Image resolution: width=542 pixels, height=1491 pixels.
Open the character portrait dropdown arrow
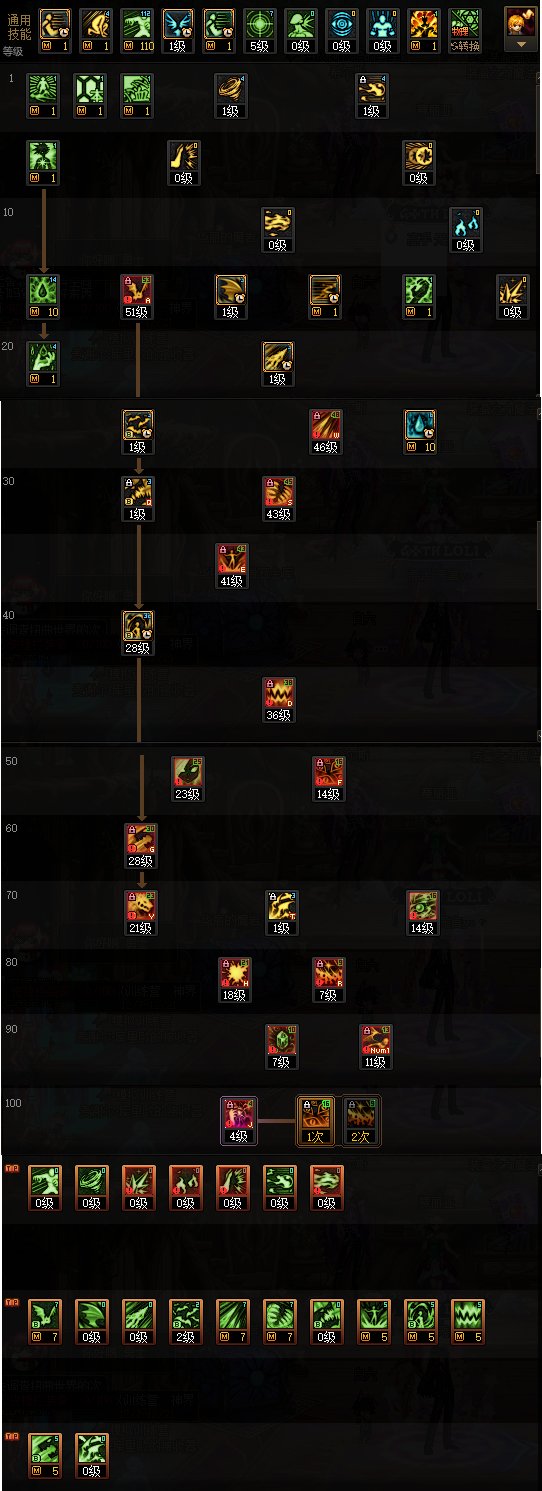(x=519, y=45)
